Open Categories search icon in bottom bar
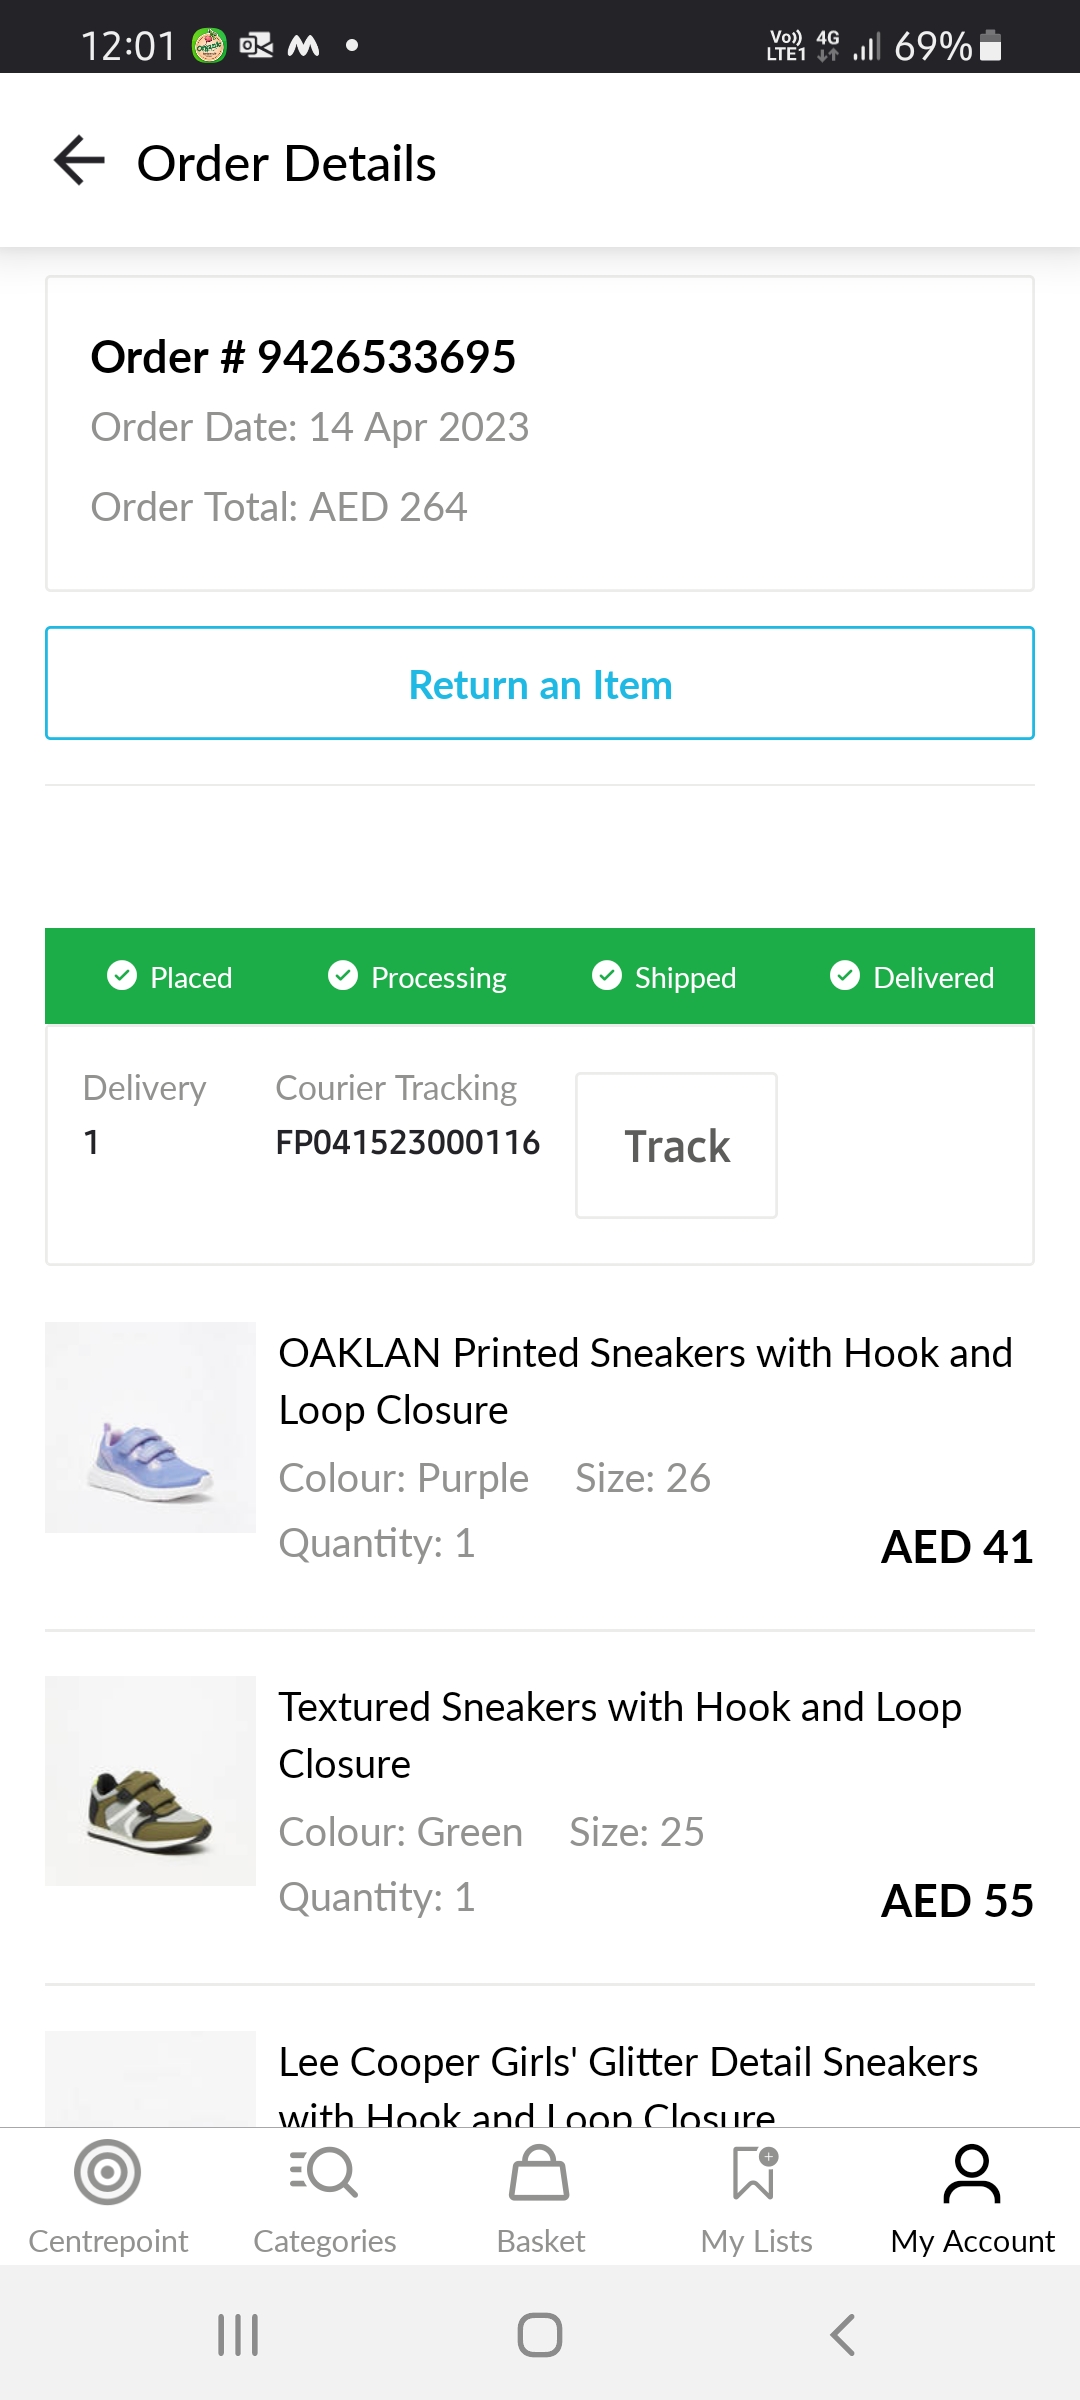Viewport: 1080px width, 2400px height. click(x=324, y=2172)
